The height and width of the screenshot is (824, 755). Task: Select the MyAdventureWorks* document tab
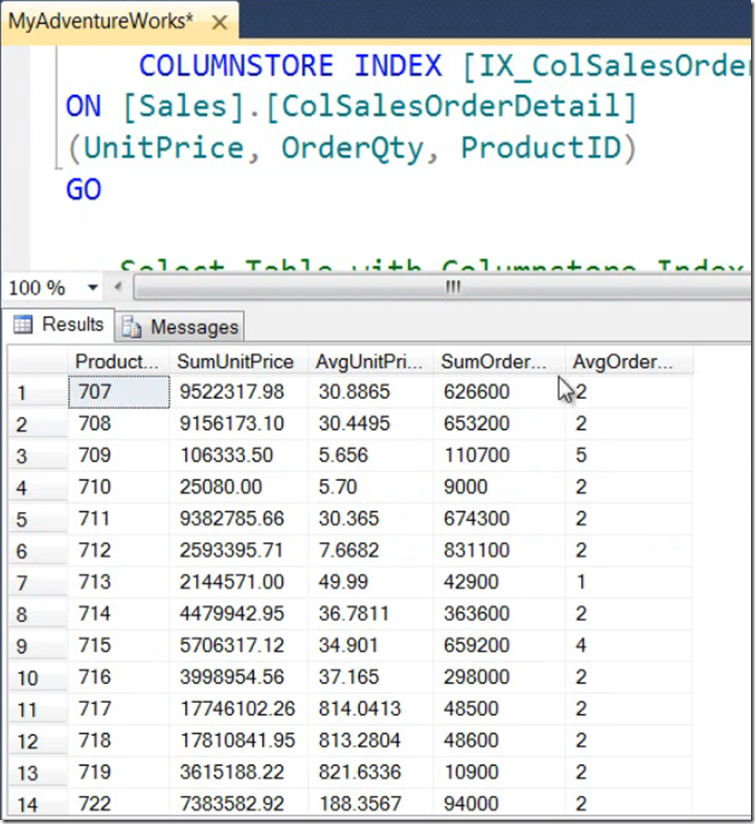click(x=119, y=22)
